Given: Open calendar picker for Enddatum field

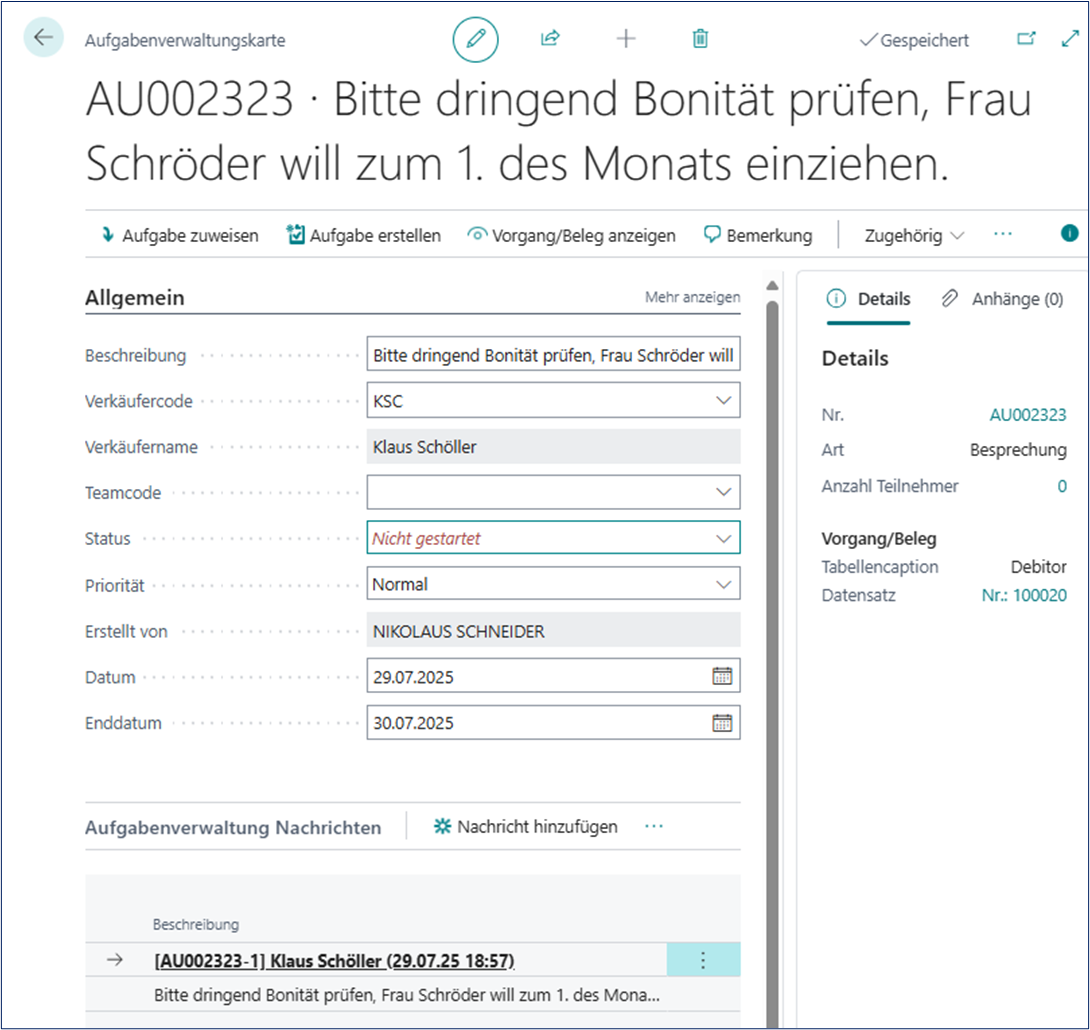Looking at the screenshot, I should (722, 722).
